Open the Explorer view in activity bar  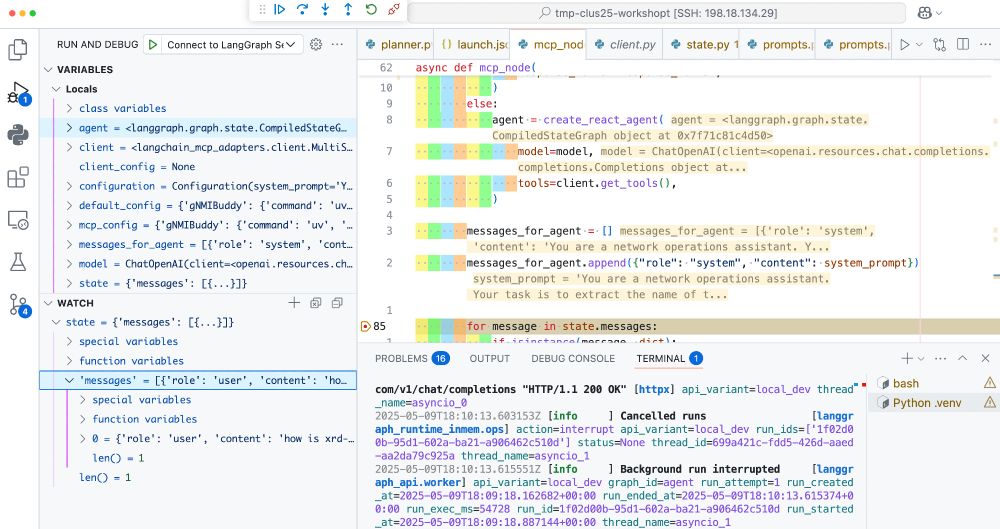(18, 49)
